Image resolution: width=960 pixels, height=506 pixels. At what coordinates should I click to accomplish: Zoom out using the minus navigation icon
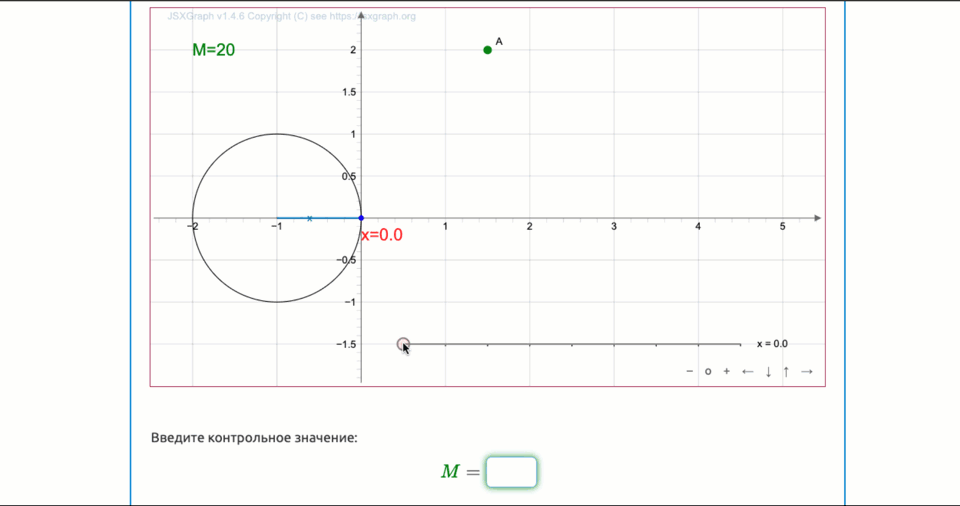689,372
